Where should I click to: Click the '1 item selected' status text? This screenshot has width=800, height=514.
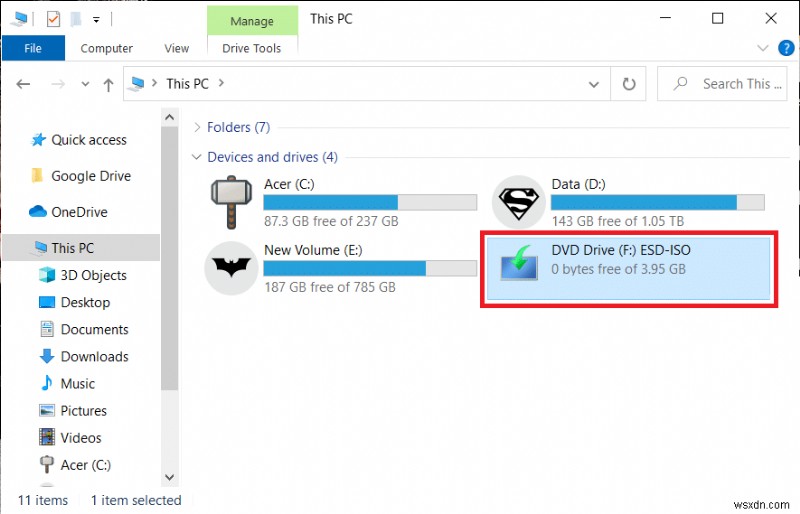(136, 500)
